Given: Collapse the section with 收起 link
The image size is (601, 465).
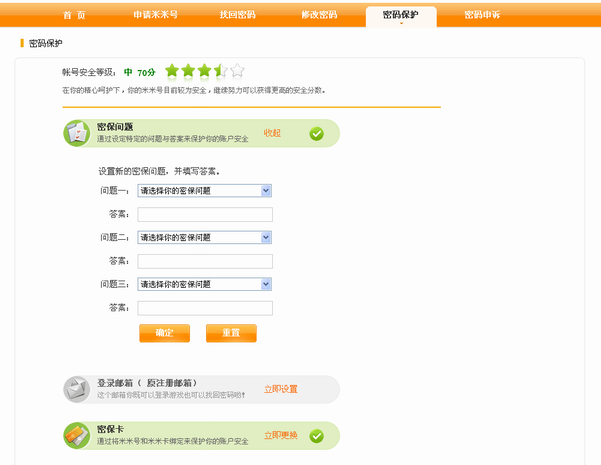Looking at the screenshot, I should [272, 133].
